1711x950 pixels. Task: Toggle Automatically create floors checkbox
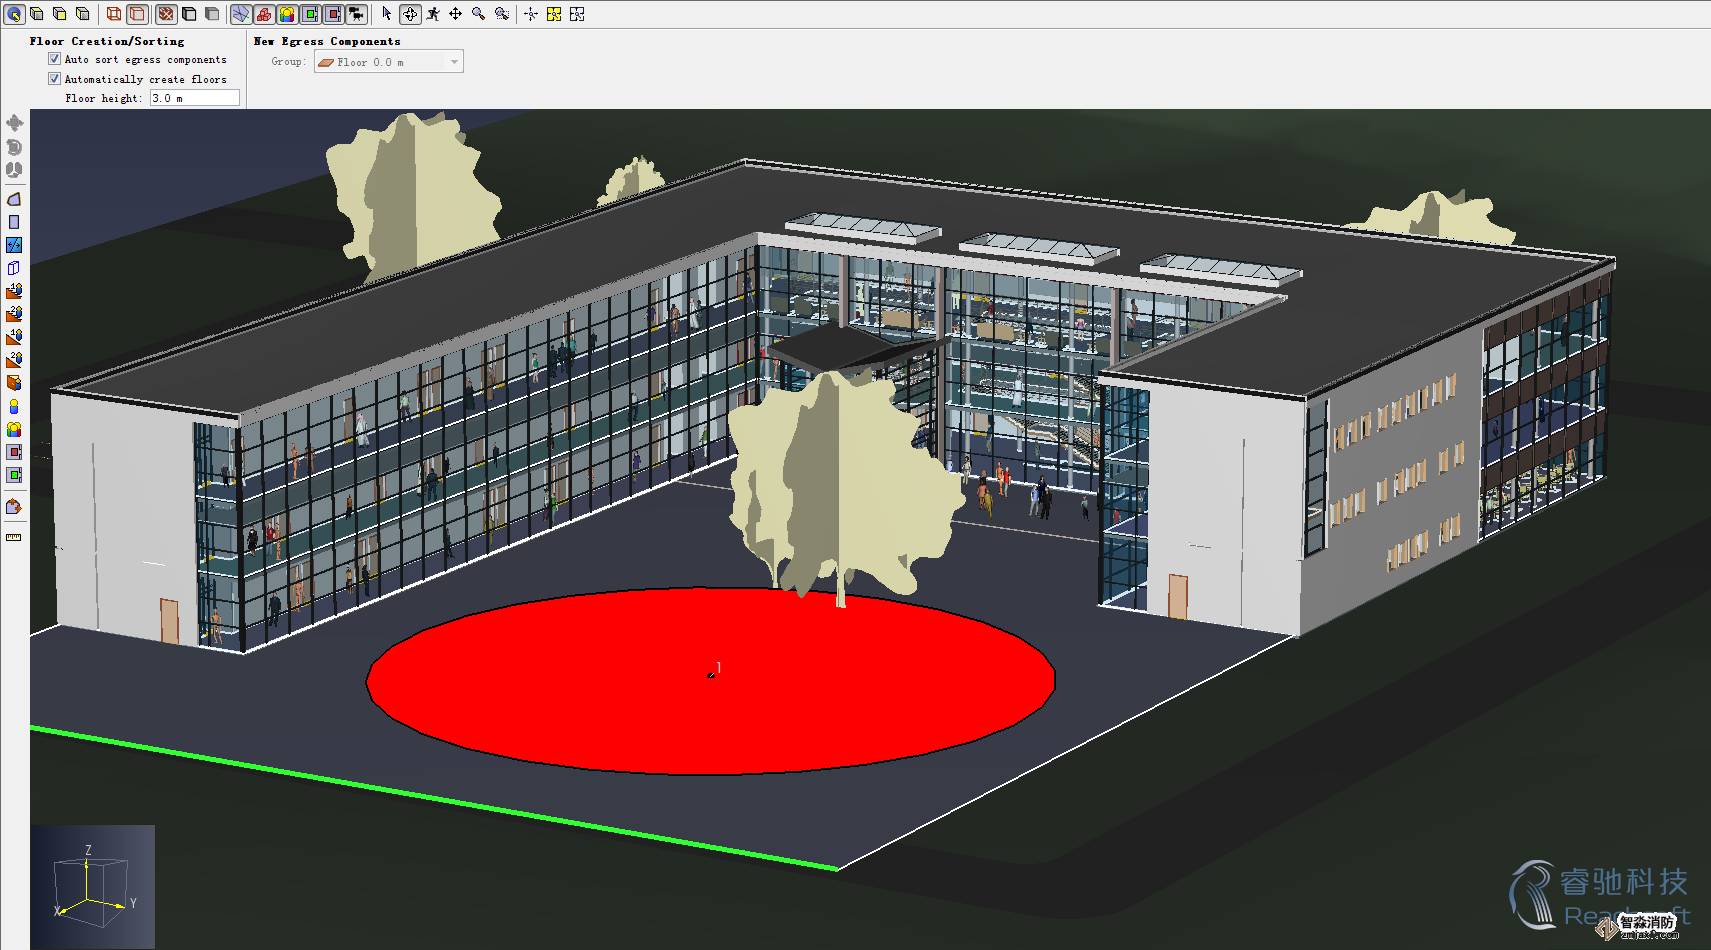point(55,79)
